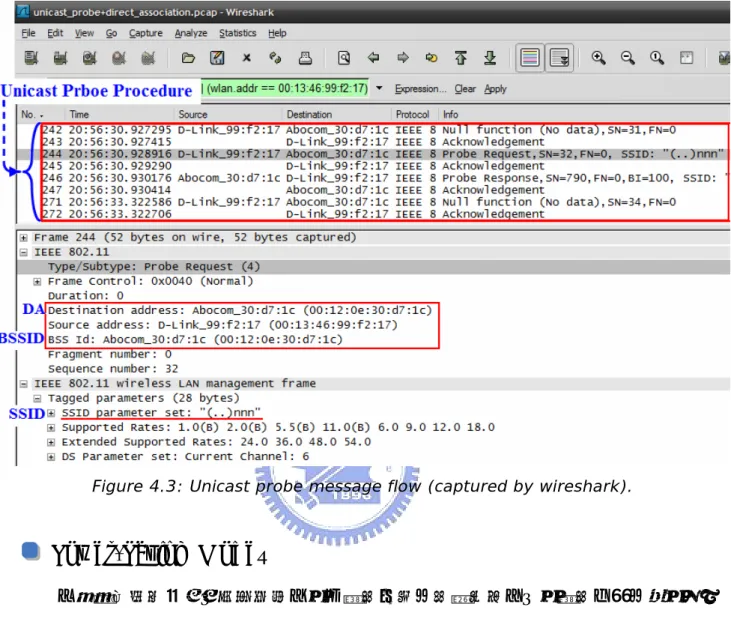Screen dimensions: 731x619
Task: Expand SSID parameter set node
Action: pyautogui.click(x=51, y=413)
